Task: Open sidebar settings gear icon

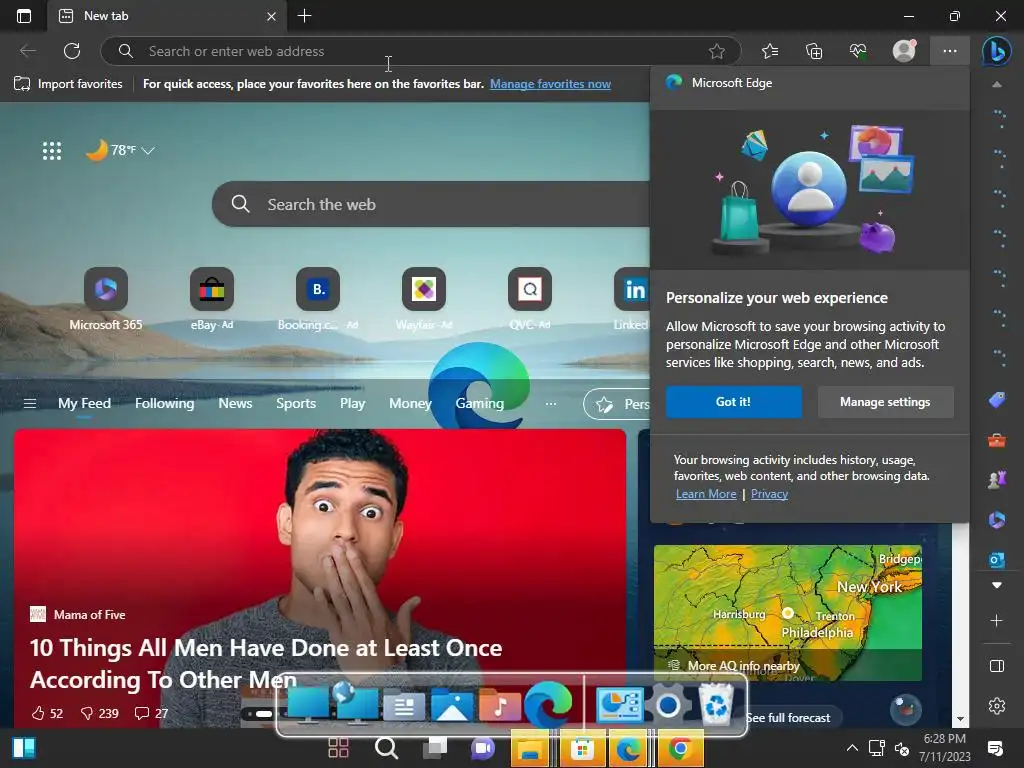Action: [x=997, y=706]
